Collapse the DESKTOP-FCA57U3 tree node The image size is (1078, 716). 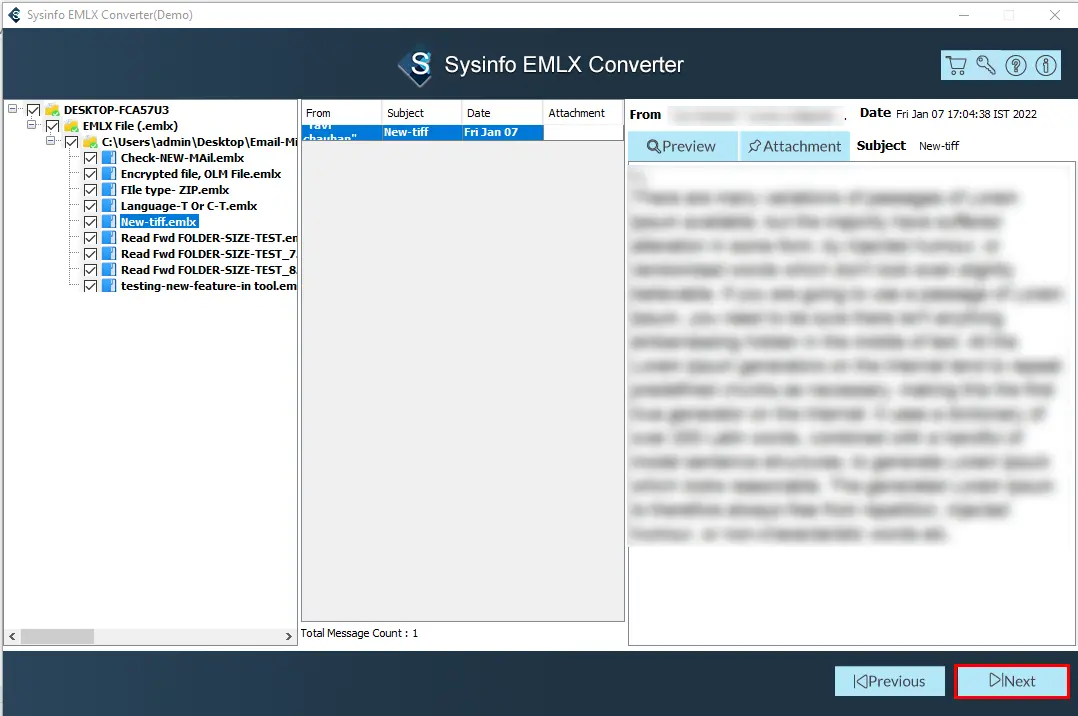(12, 109)
